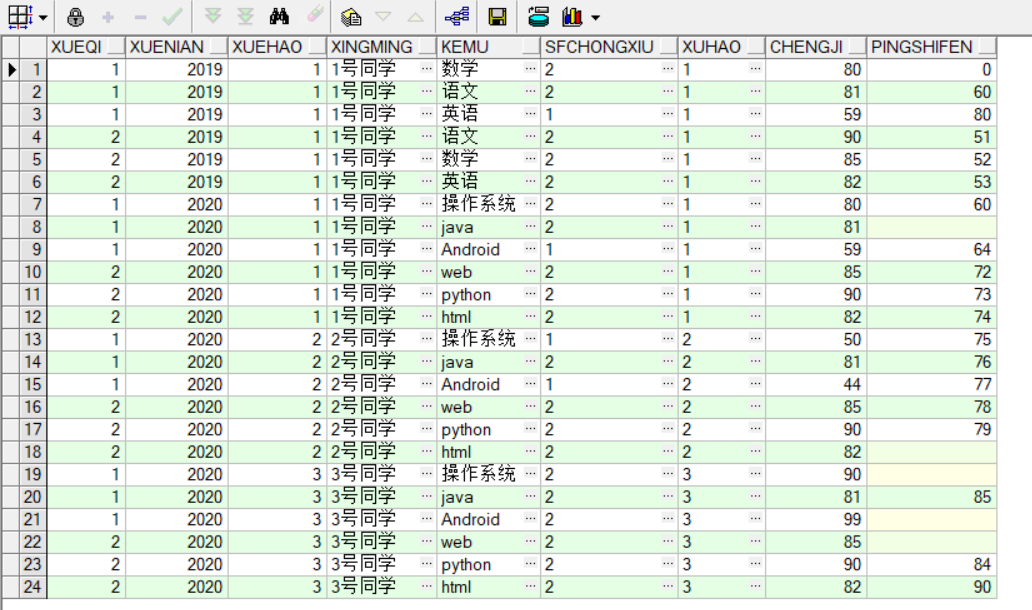The width and height of the screenshot is (1032, 610).
Task: Click the java cell in row 8
Action: coord(488,226)
